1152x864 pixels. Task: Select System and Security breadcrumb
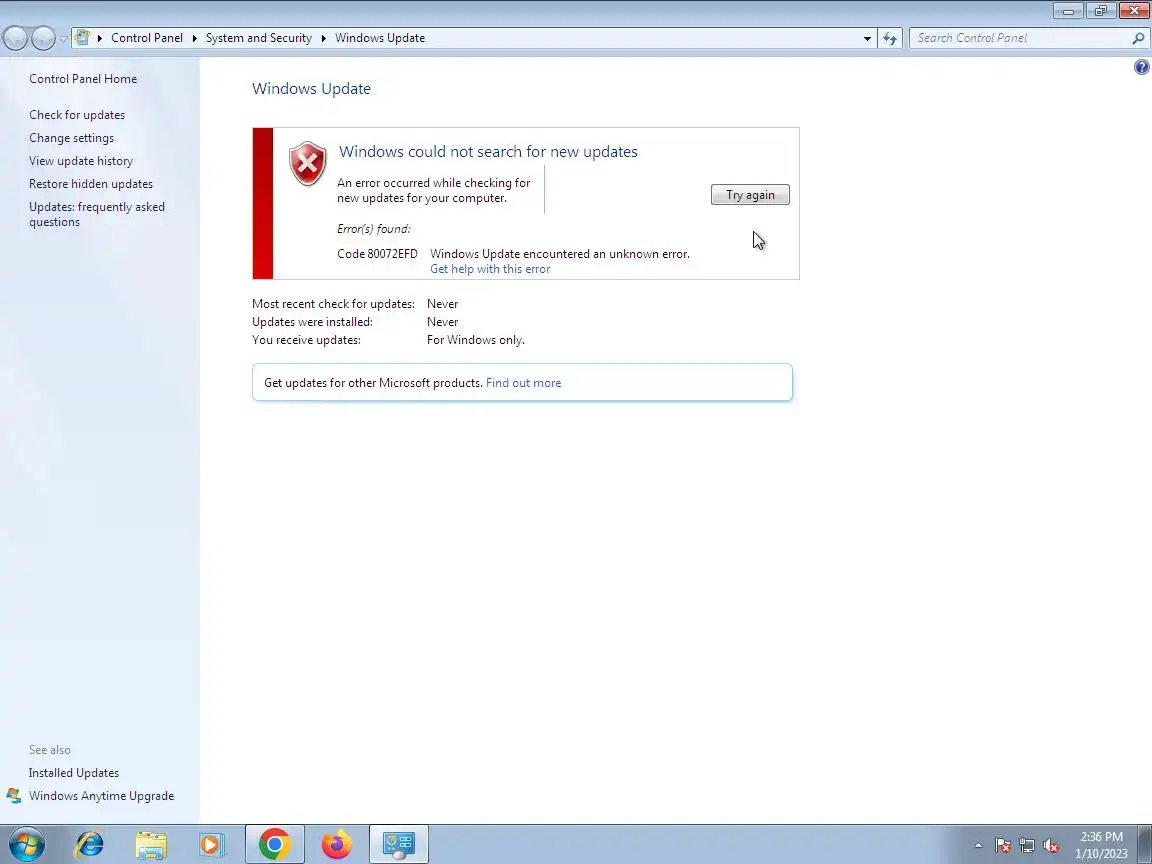tap(259, 38)
